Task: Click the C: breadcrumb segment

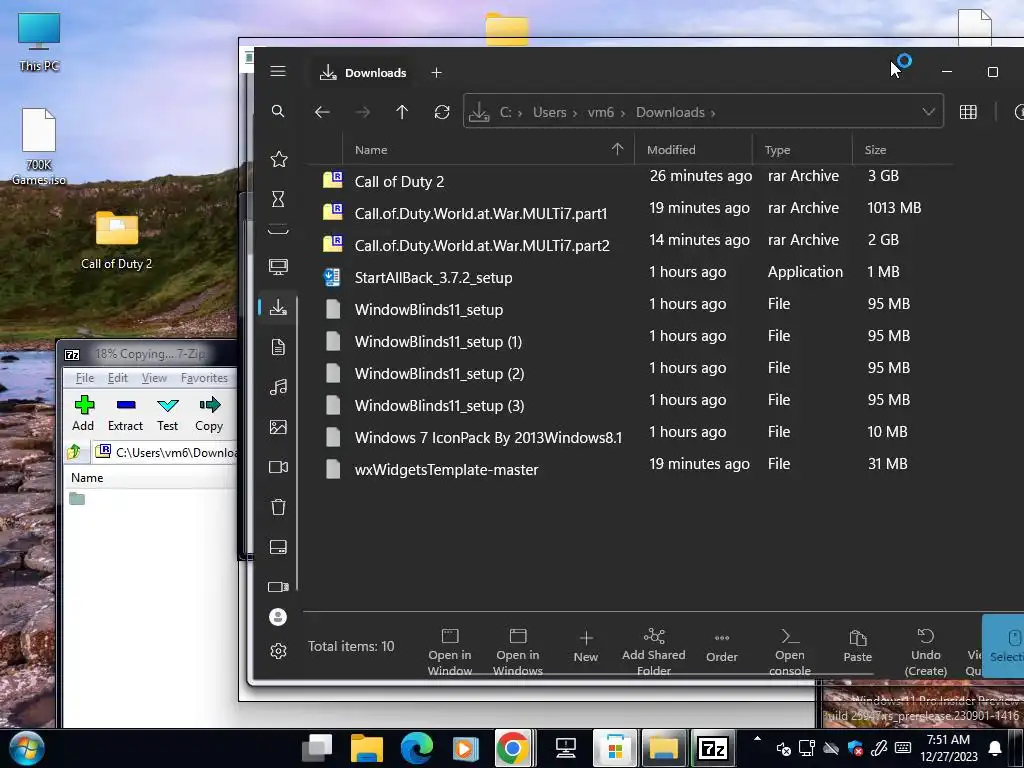Action: click(x=505, y=112)
